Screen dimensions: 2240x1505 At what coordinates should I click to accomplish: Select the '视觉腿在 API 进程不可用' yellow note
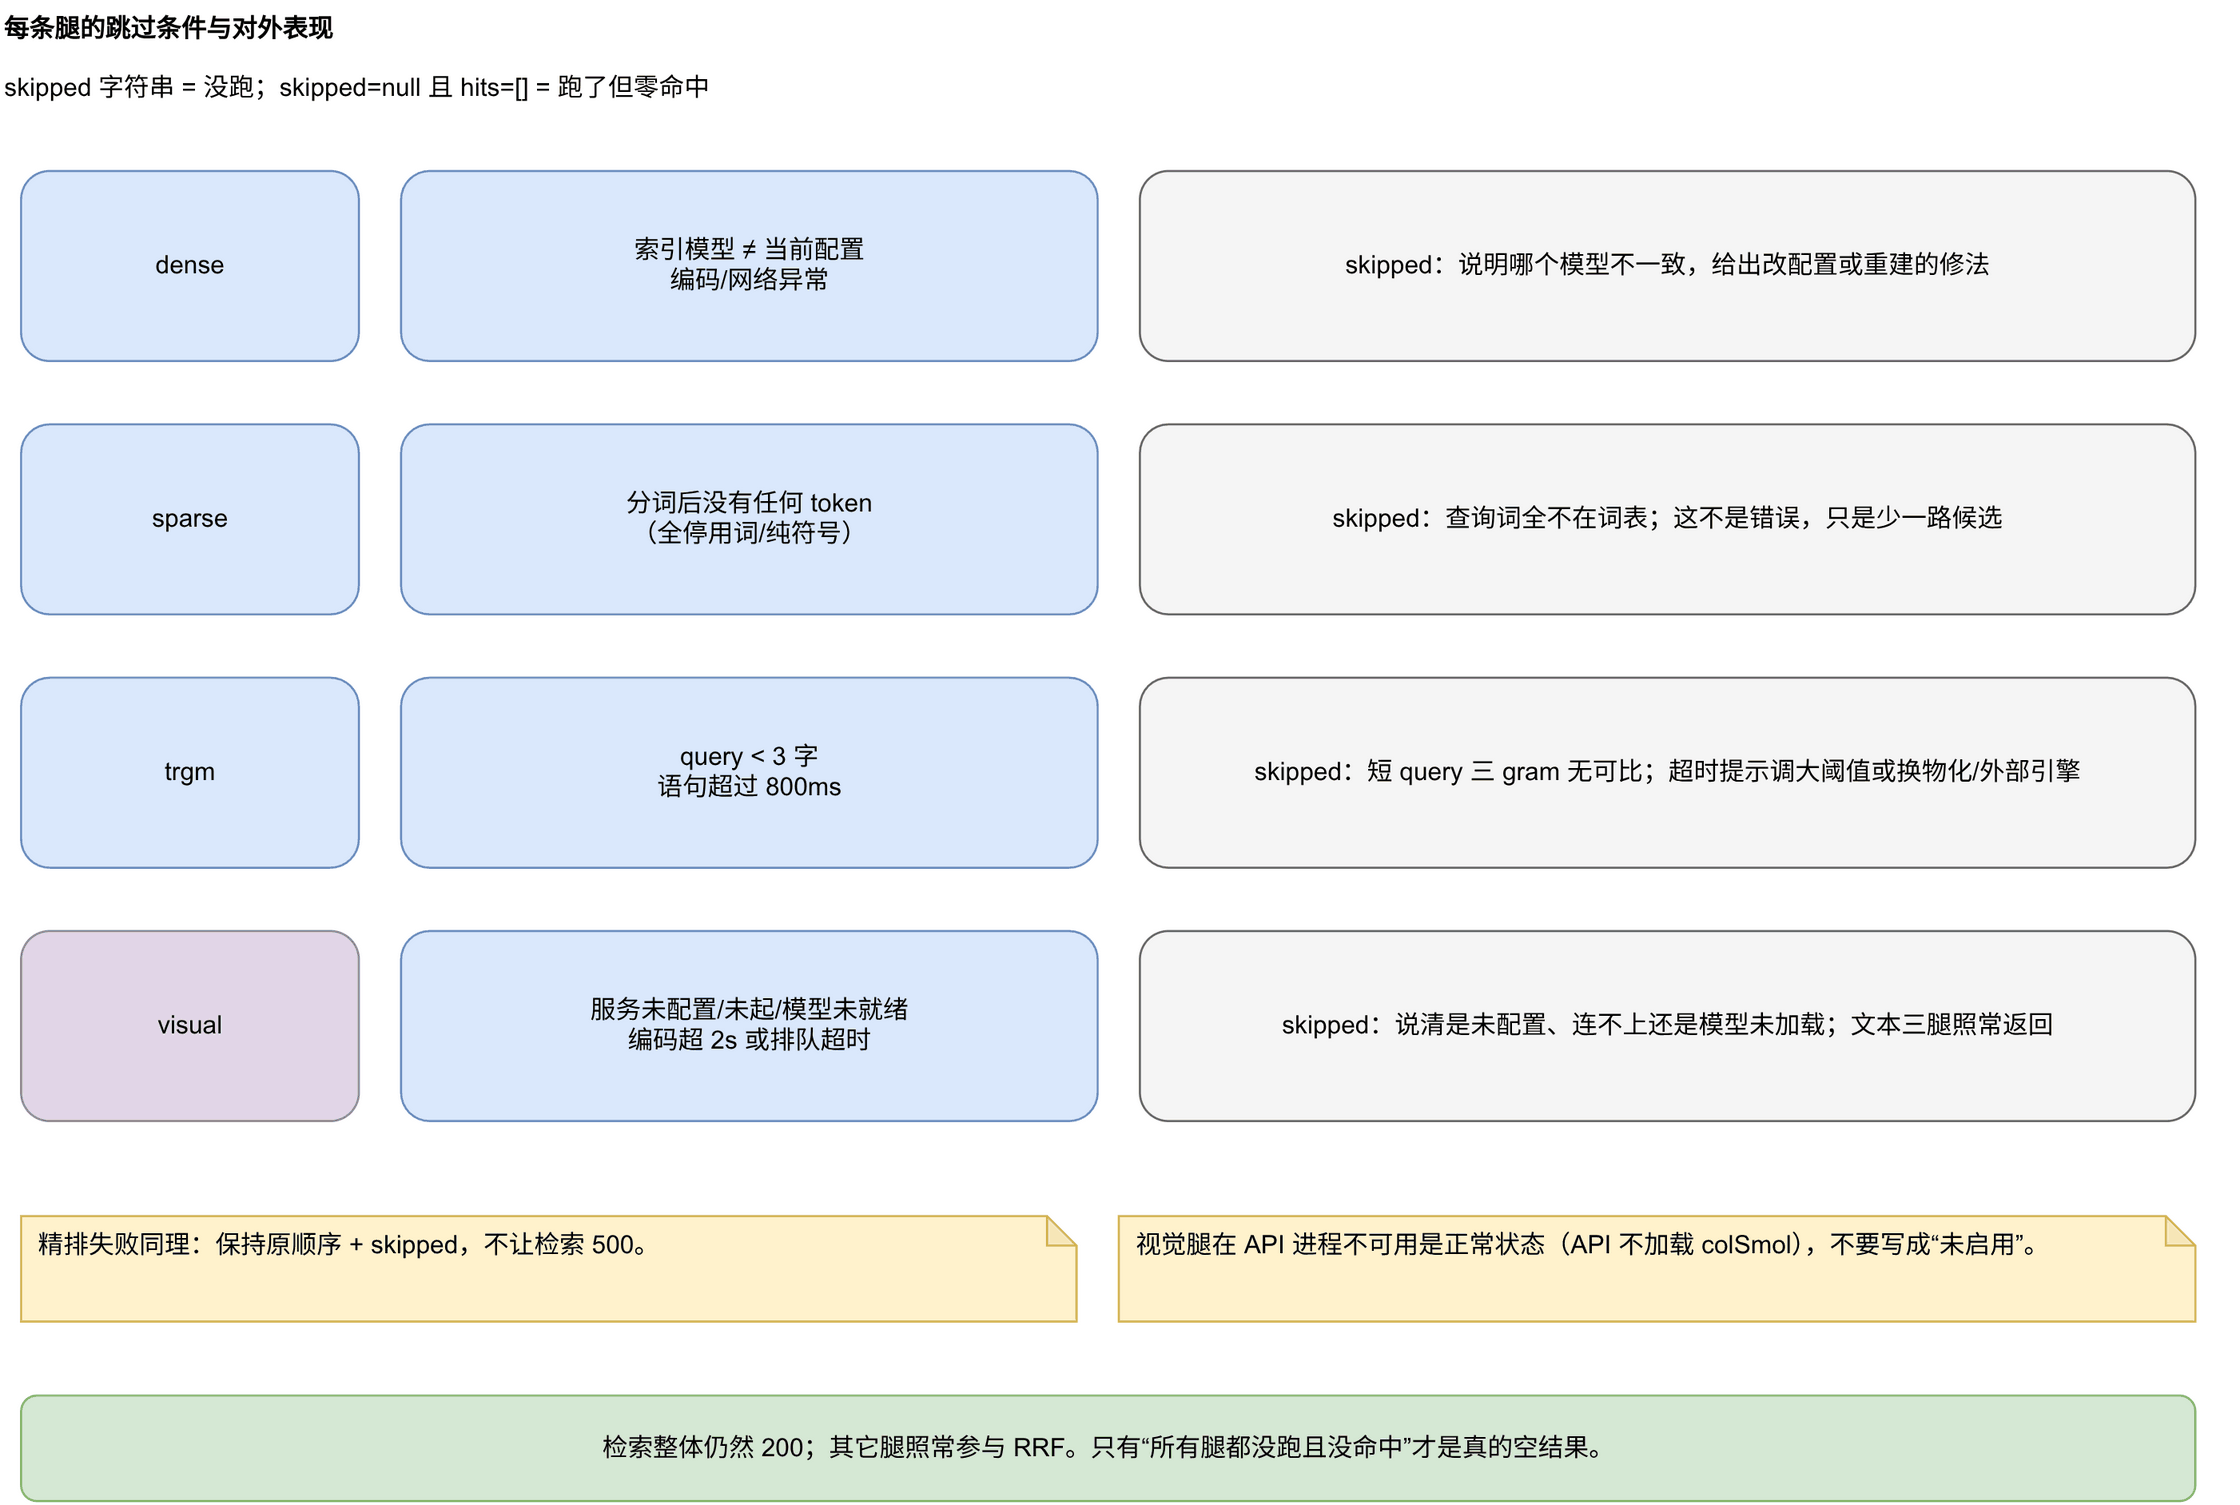(1656, 1268)
